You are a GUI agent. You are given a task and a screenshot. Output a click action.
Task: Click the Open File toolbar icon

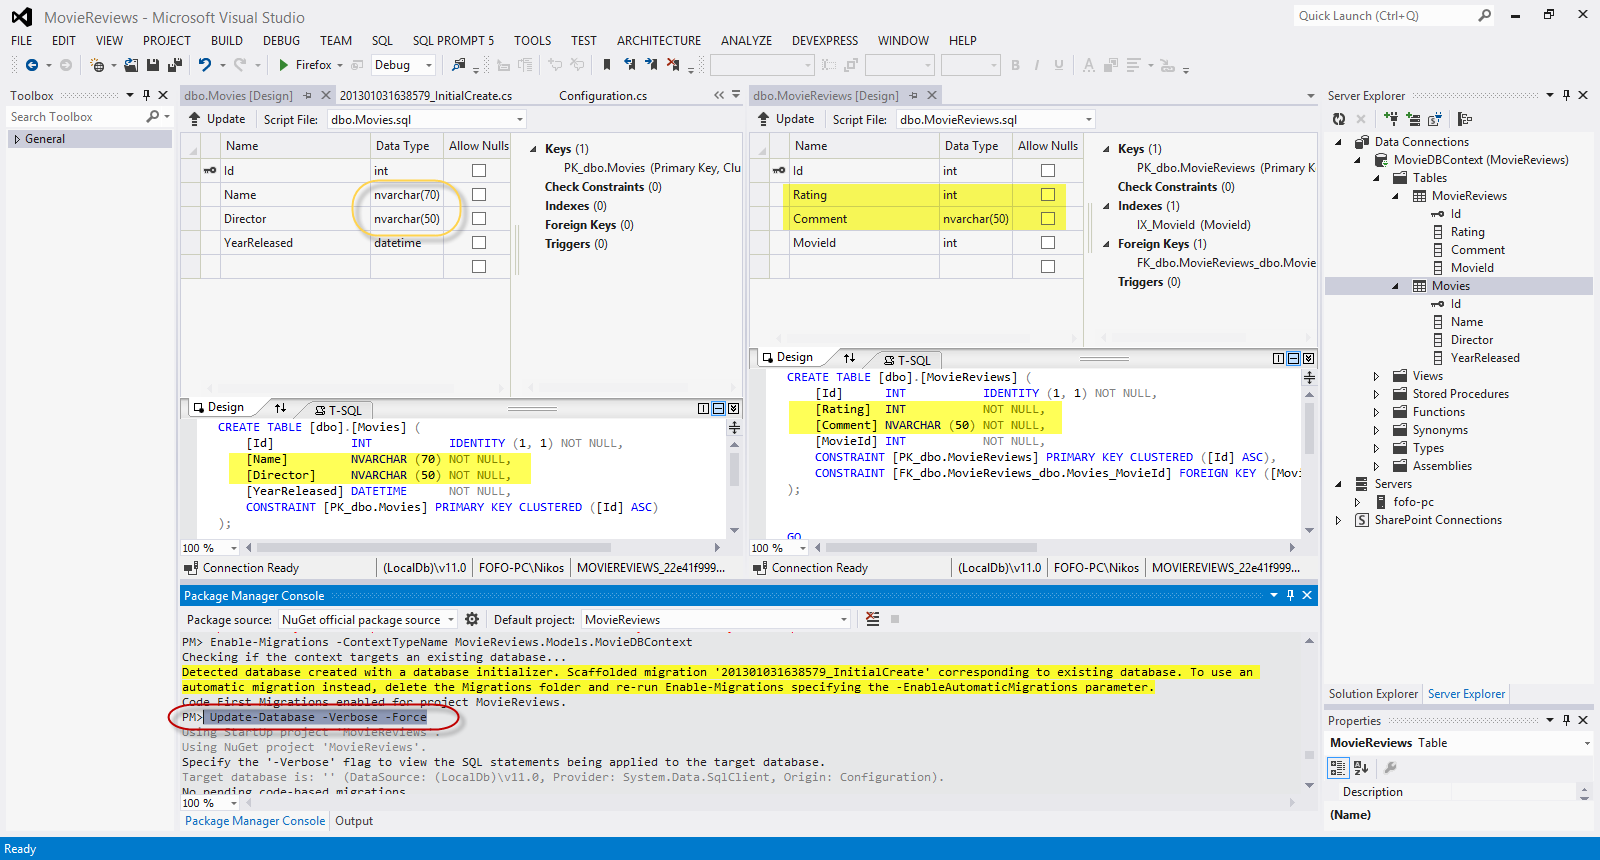click(131, 65)
